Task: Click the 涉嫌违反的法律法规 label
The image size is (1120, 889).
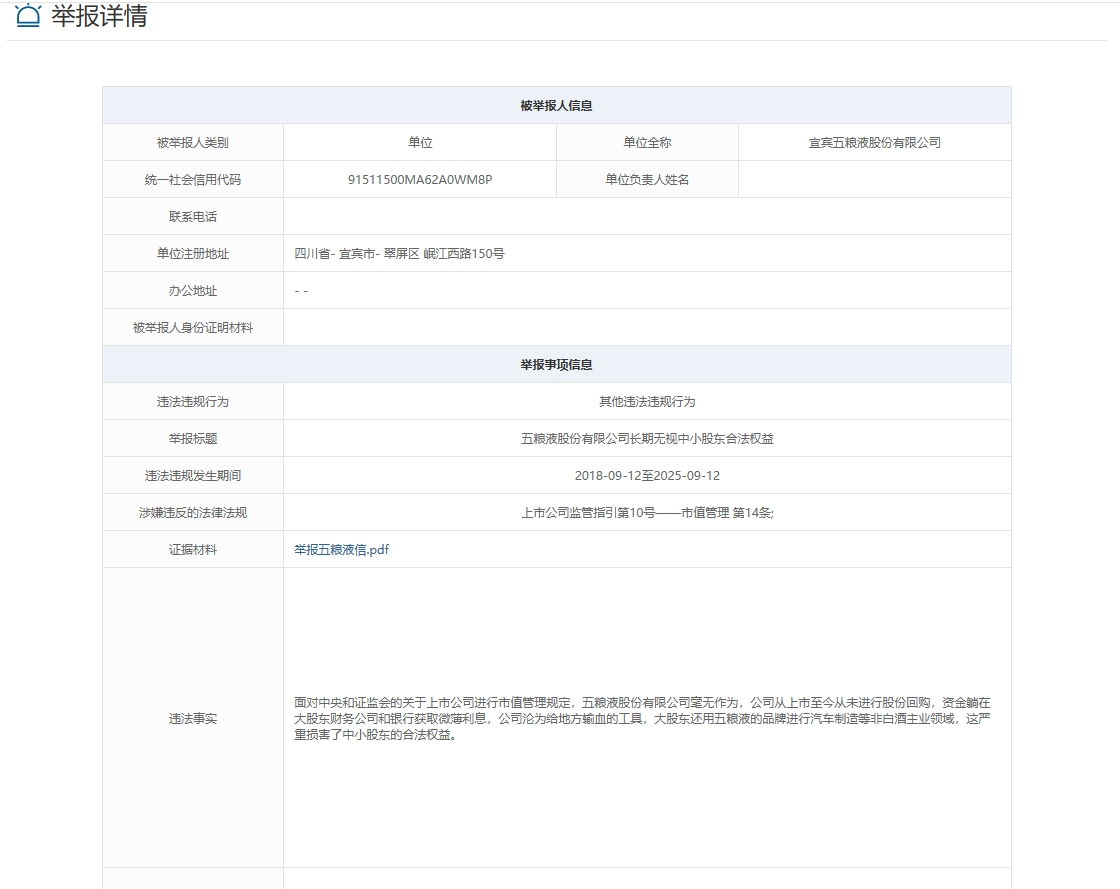Action: point(193,513)
